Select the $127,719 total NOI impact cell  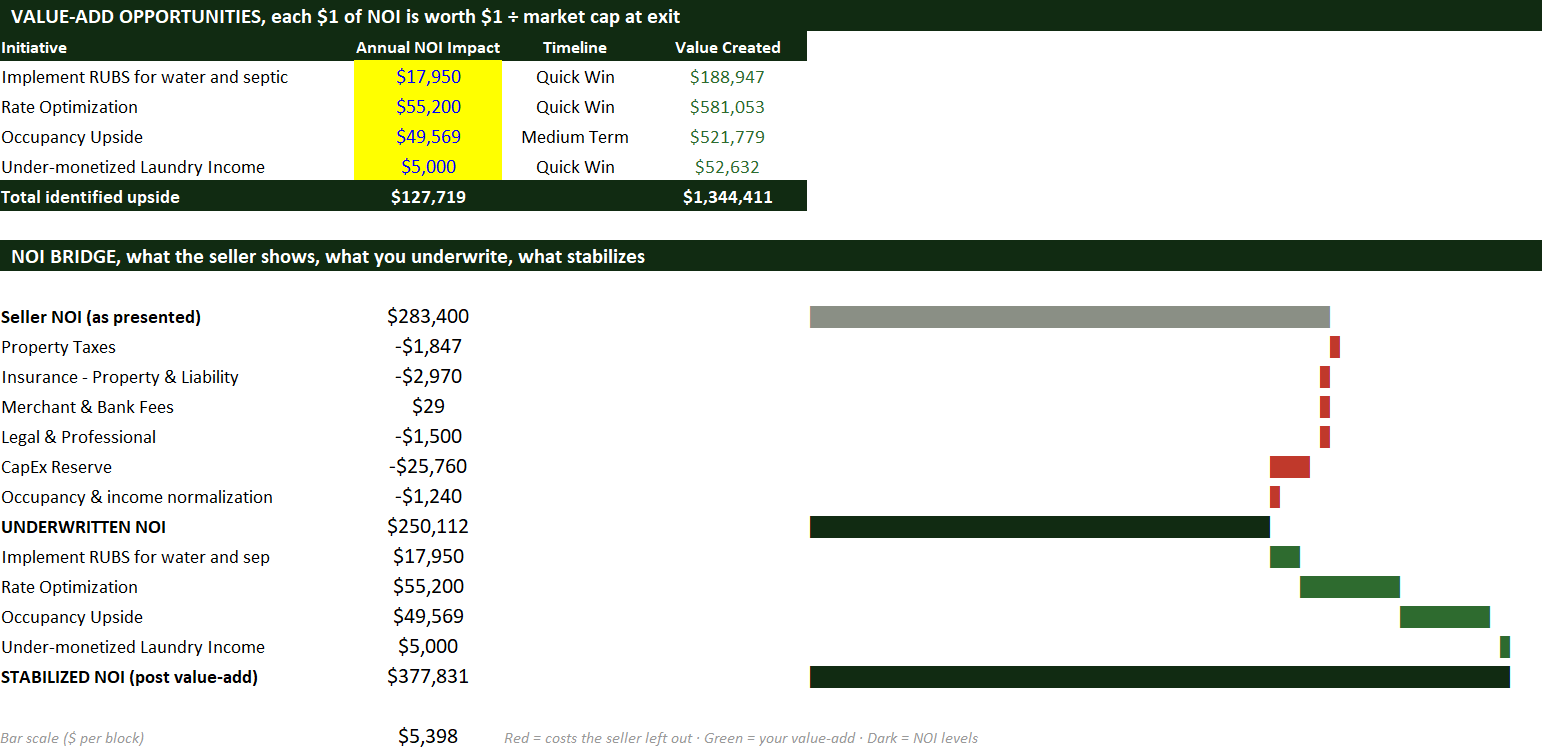point(428,197)
